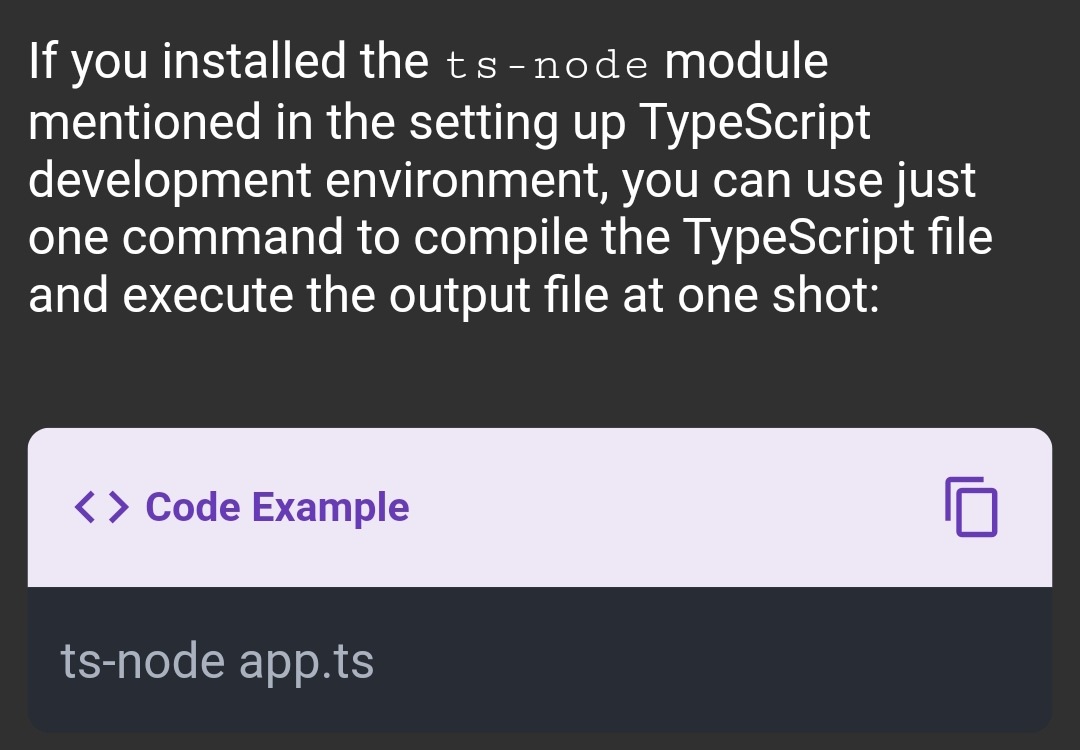The width and height of the screenshot is (1080, 750).
Task: Click 'output' in the last paragraph line
Action: point(459,297)
